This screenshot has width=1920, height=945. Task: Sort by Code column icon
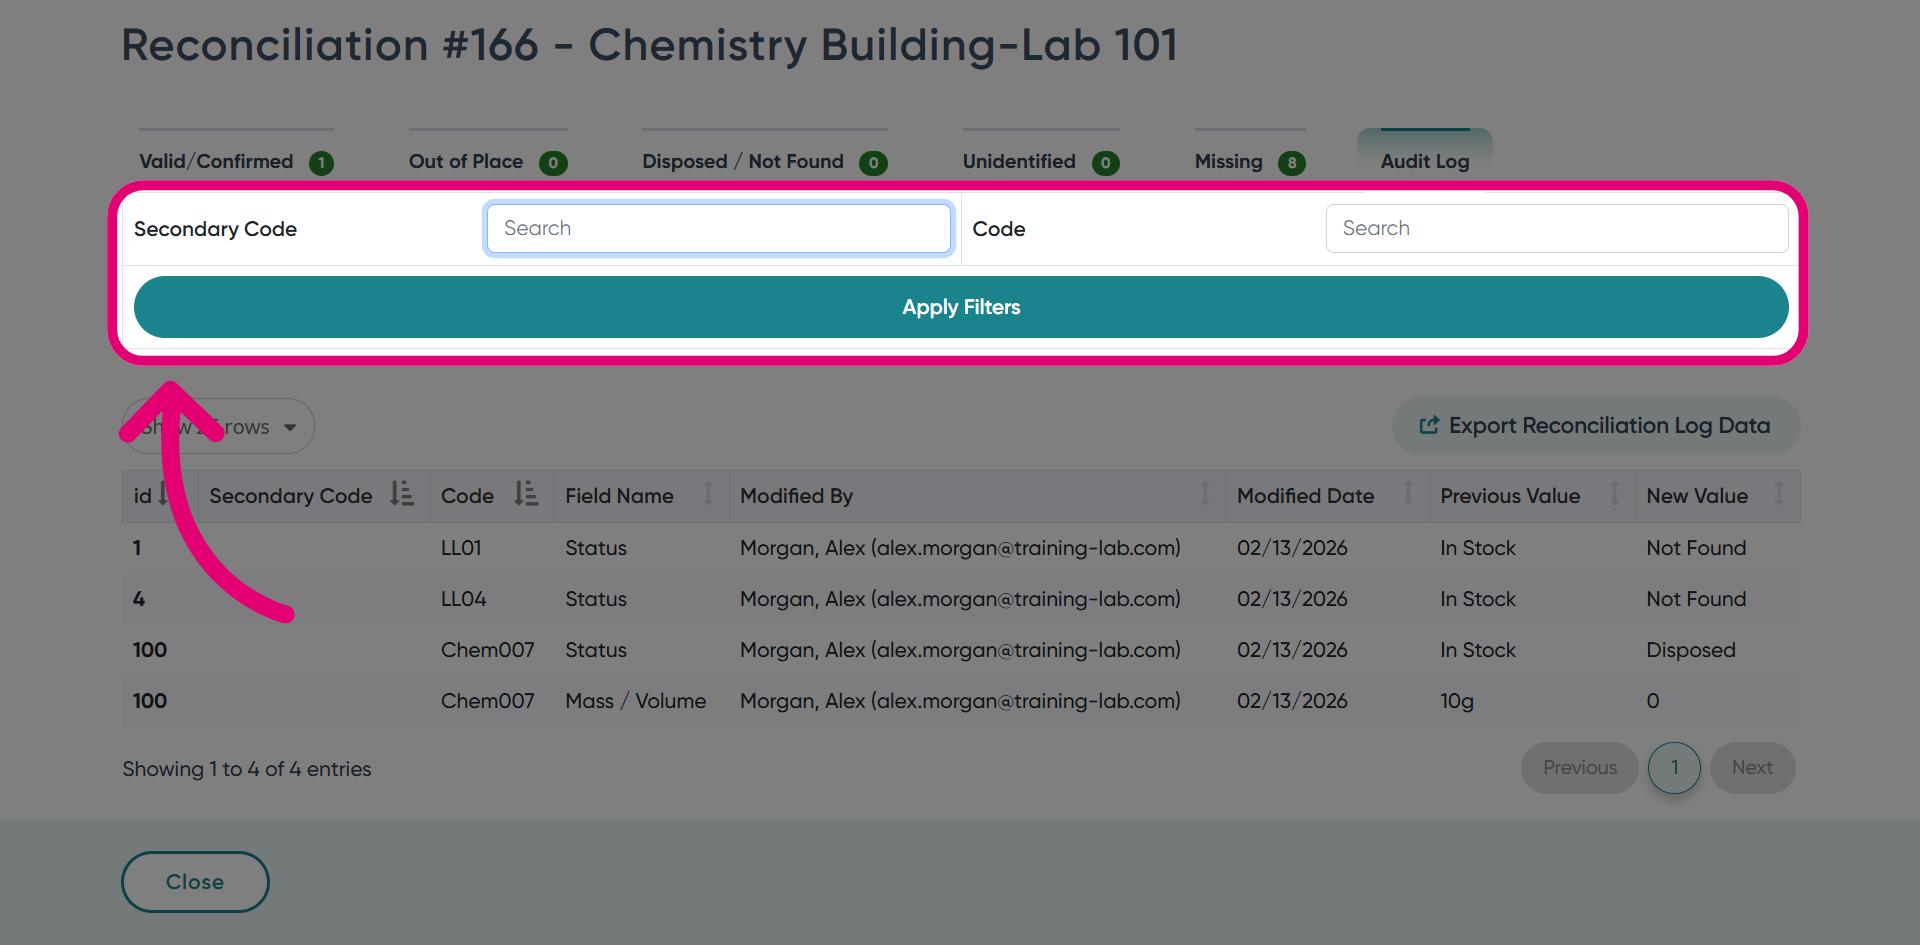point(526,494)
